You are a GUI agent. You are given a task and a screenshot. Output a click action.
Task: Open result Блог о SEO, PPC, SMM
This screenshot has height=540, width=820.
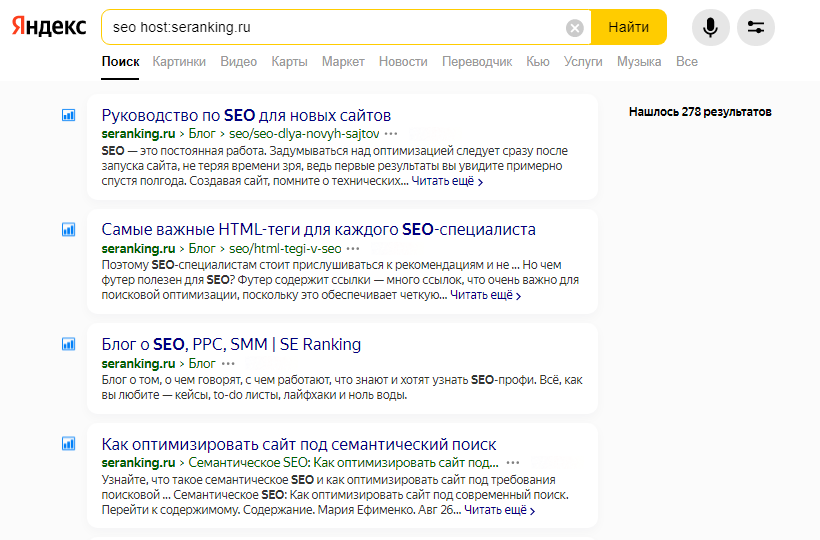point(231,344)
